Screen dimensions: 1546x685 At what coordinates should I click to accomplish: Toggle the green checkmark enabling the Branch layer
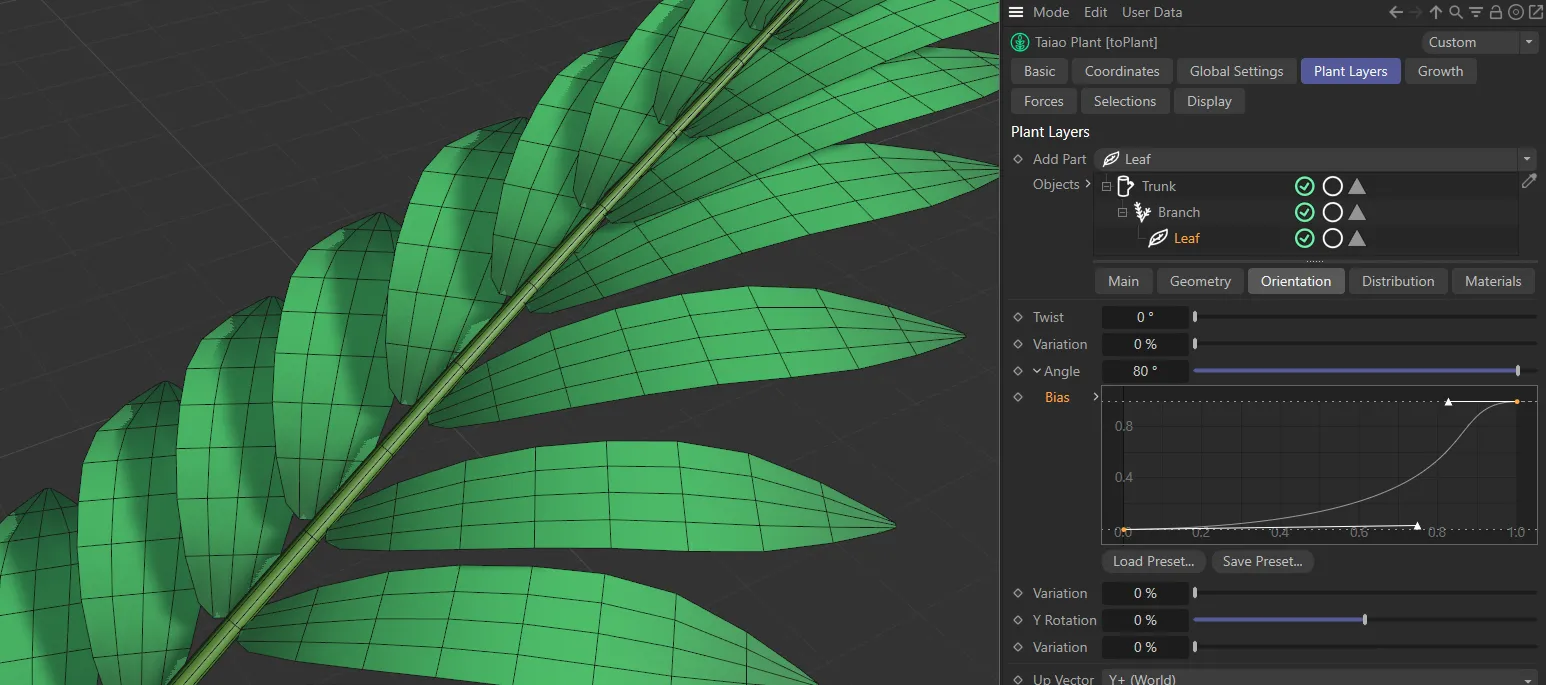coord(1304,212)
